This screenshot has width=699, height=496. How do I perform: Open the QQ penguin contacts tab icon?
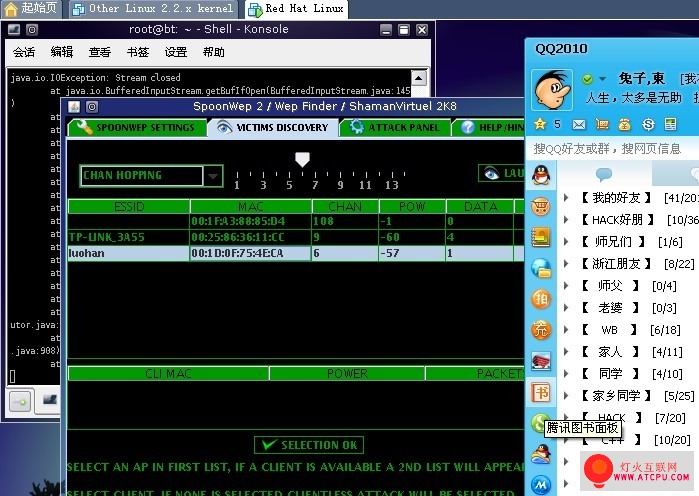click(x=541, y=175)
